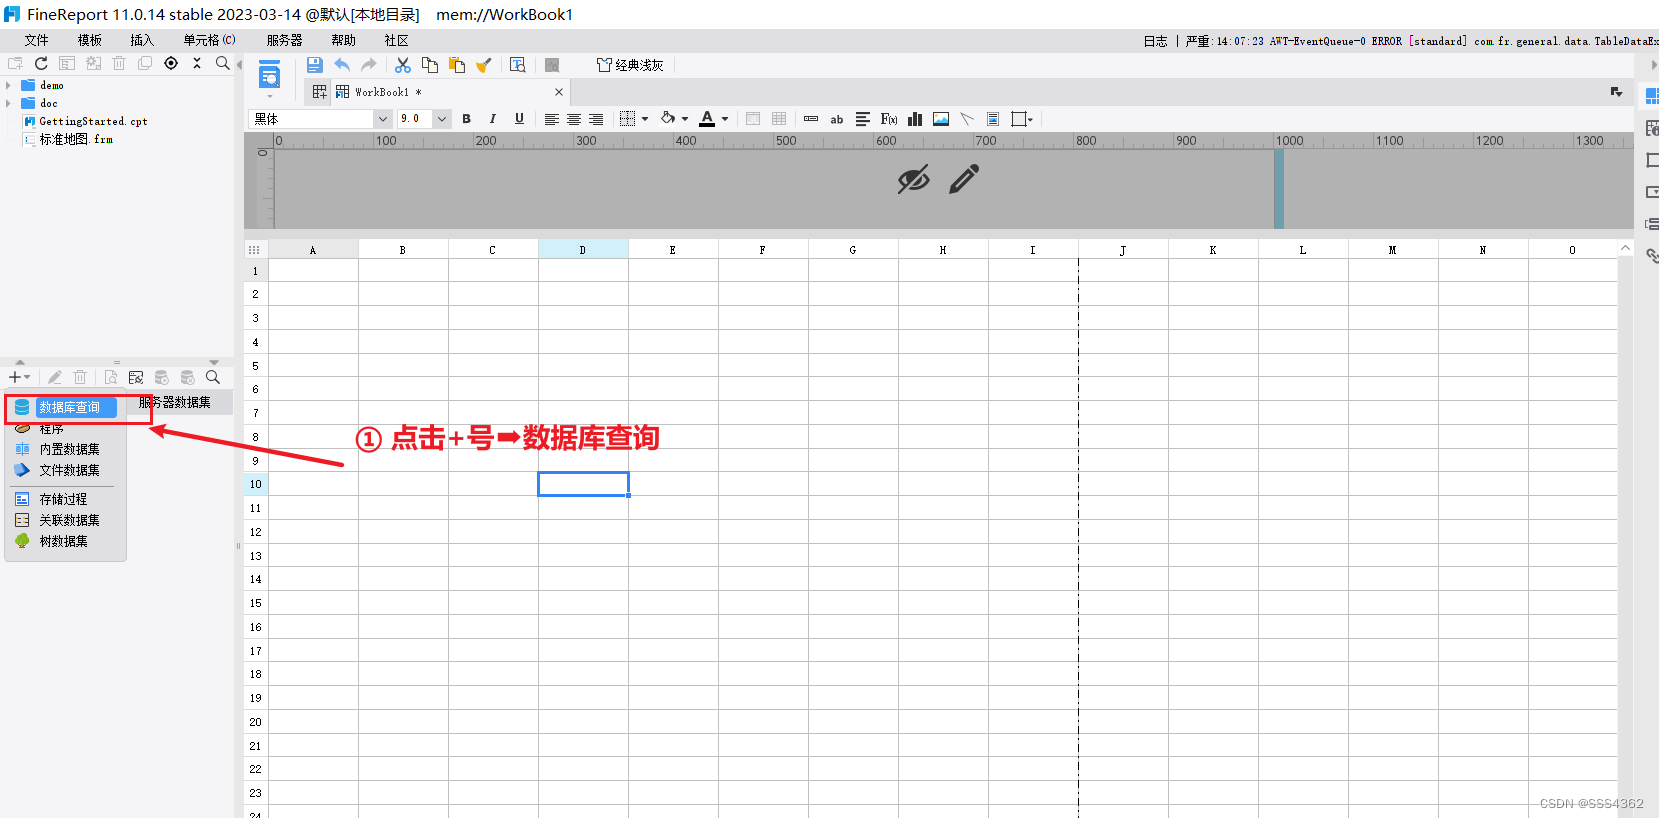The image size is (1659, 818).
Task: Select the Format Painter brush
Action: [x=484, y=65]
